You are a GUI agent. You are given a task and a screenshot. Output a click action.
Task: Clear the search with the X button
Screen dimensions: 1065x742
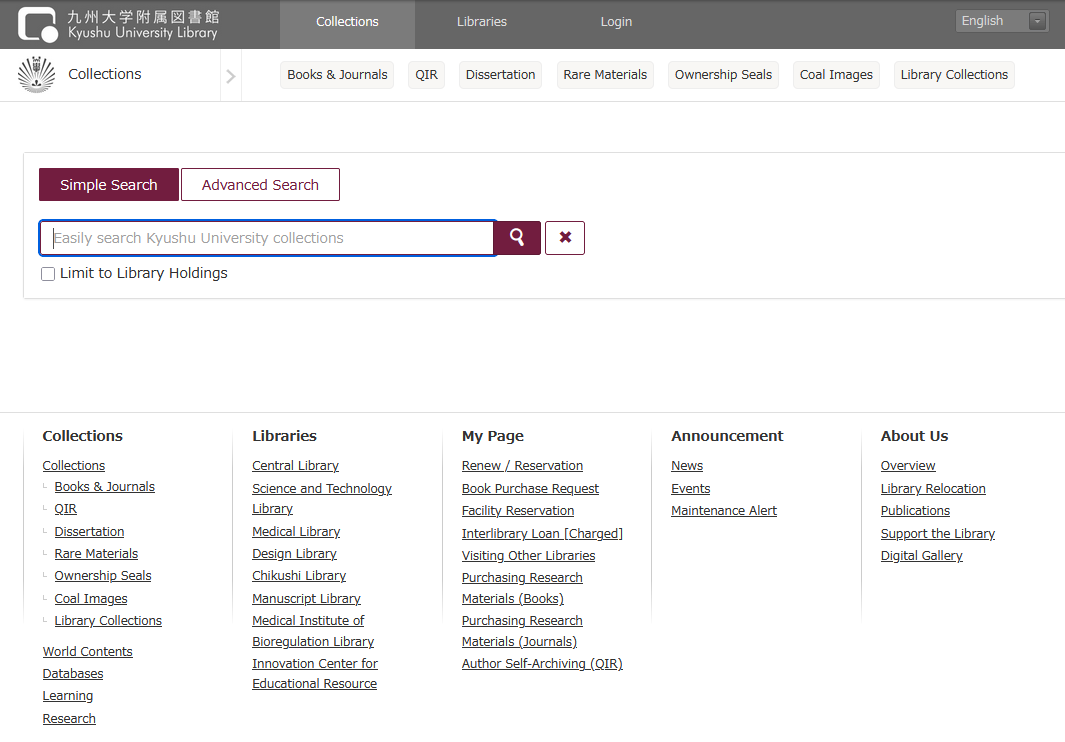565,238
